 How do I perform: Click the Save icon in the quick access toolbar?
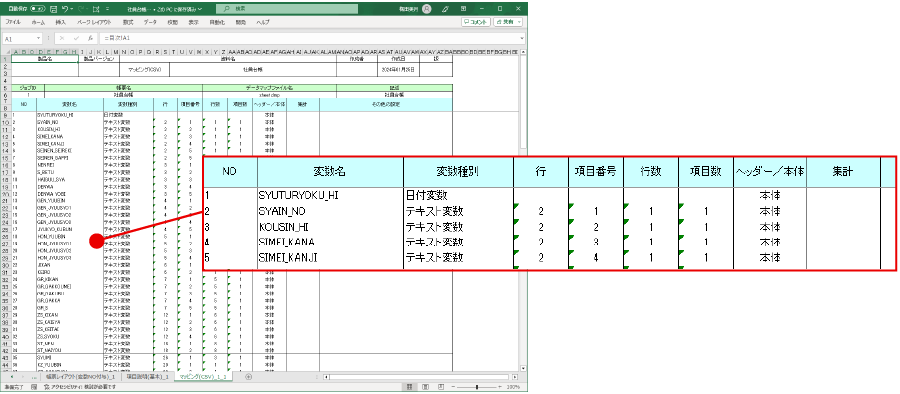tap(53, 9)
